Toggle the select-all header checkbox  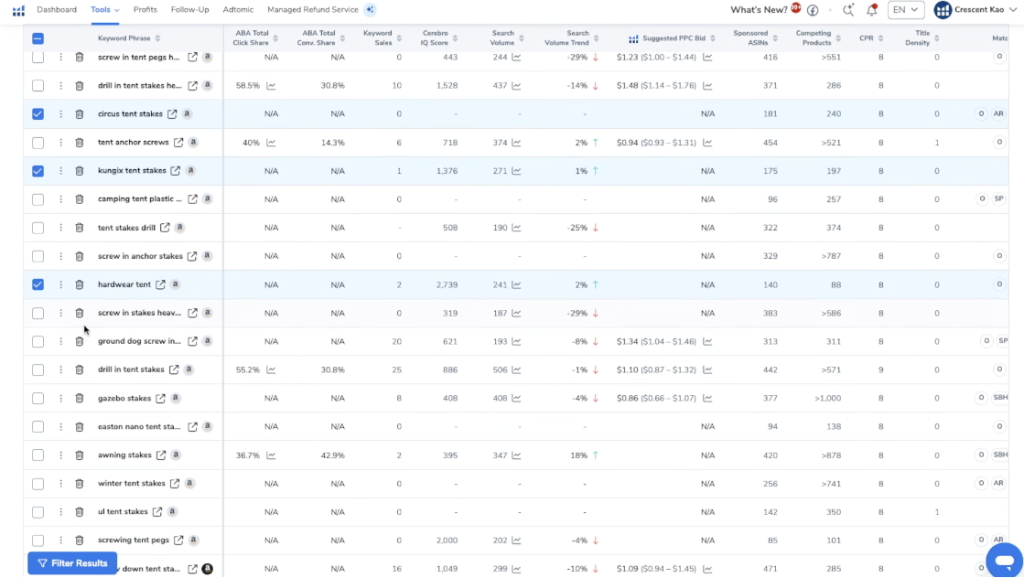click(x=38, y=39)
